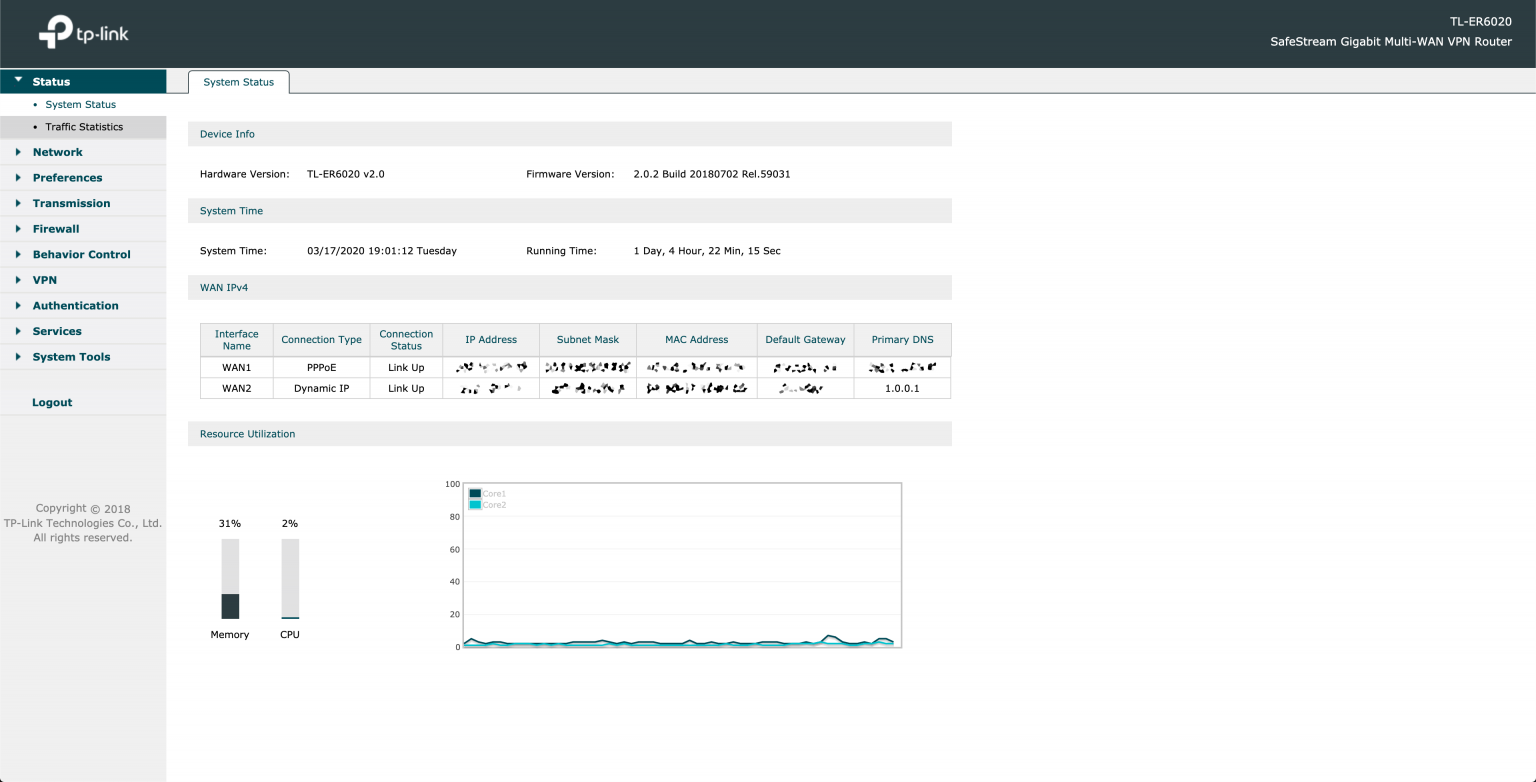Click the CPU core utilization chart
Viewport: 1536px width, 782px height.
click(683, 565)
